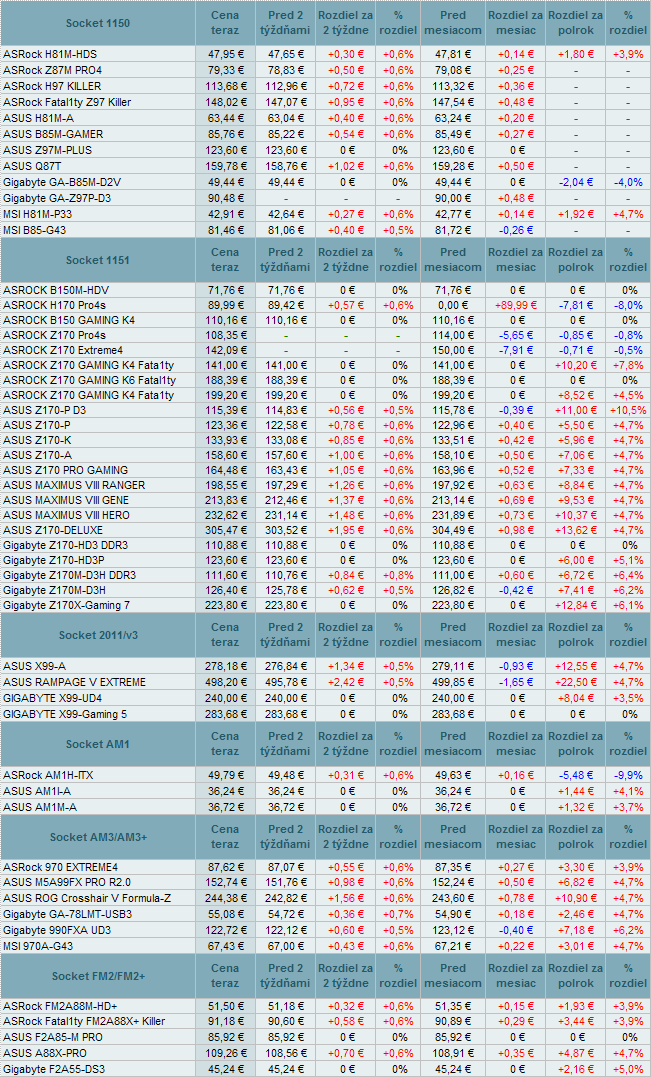Click the "ASUS B85M-GAMER" product name
The image size is (651, 1077).
click(53, 134)
